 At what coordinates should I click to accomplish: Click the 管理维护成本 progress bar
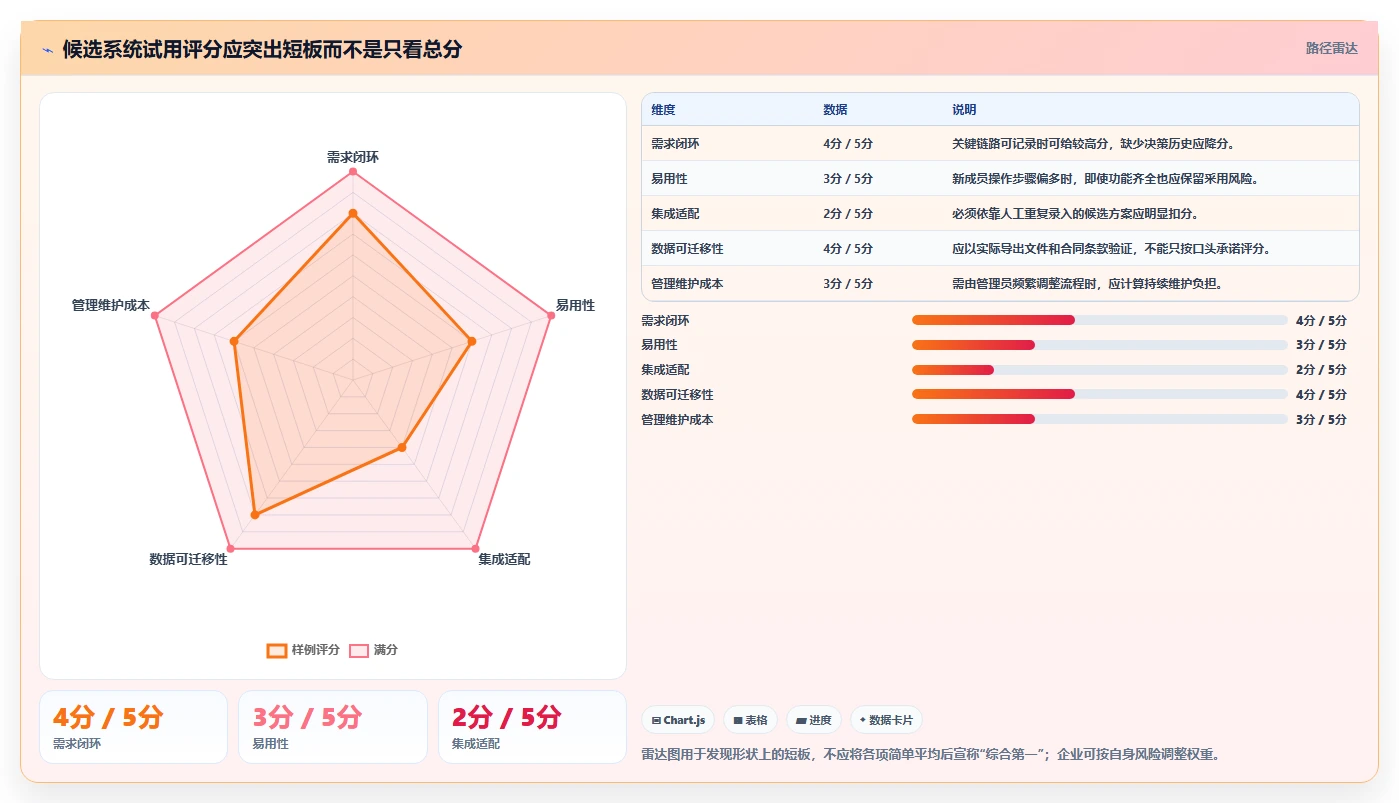(x=1100, y=420)
